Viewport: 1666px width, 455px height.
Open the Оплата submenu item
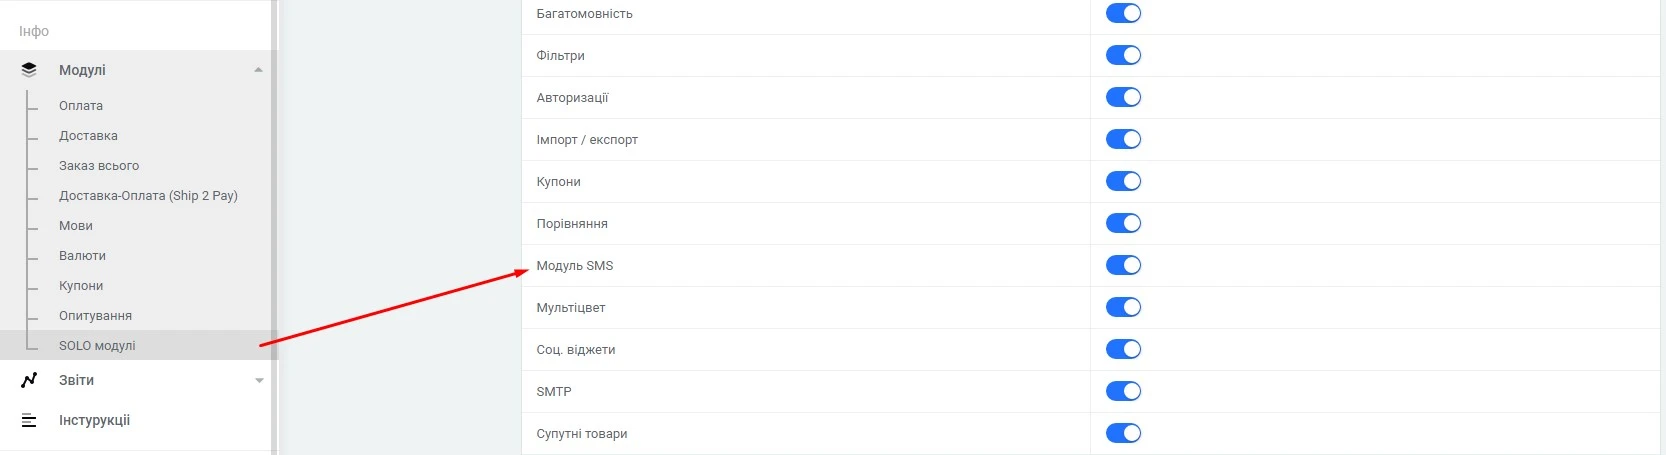(x=81, y=106)
